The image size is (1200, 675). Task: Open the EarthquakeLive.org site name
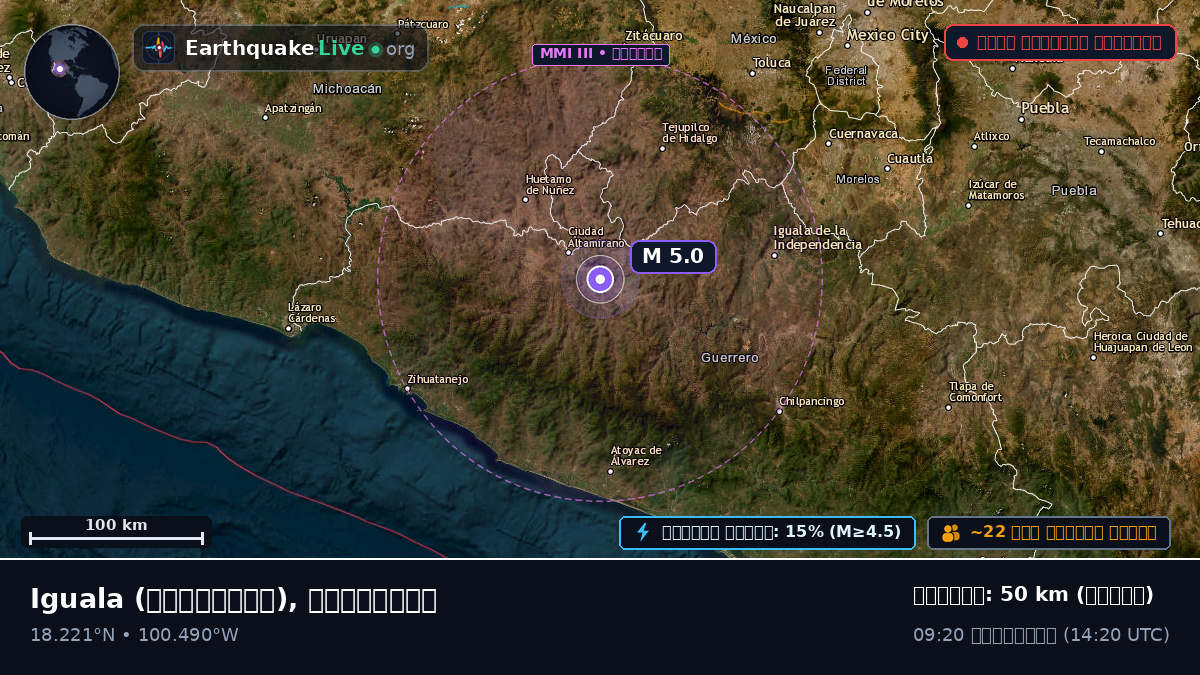(x=300, y=48)
